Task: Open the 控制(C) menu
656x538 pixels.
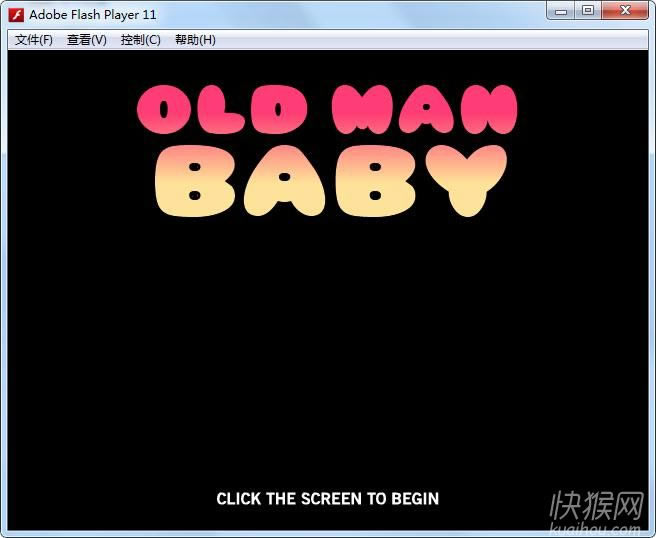Action: coord(140,40)
